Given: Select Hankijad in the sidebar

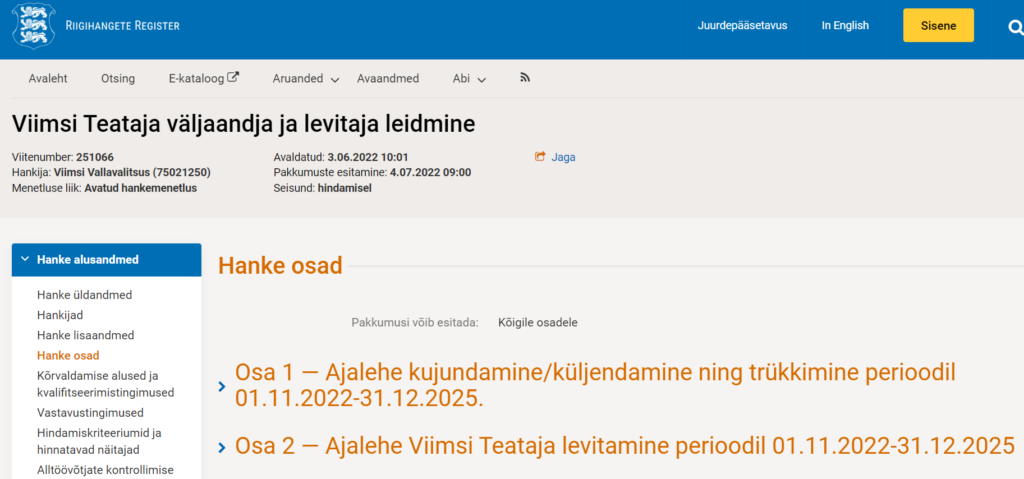Looking at the screenshot, I should [x=60, y=315].
